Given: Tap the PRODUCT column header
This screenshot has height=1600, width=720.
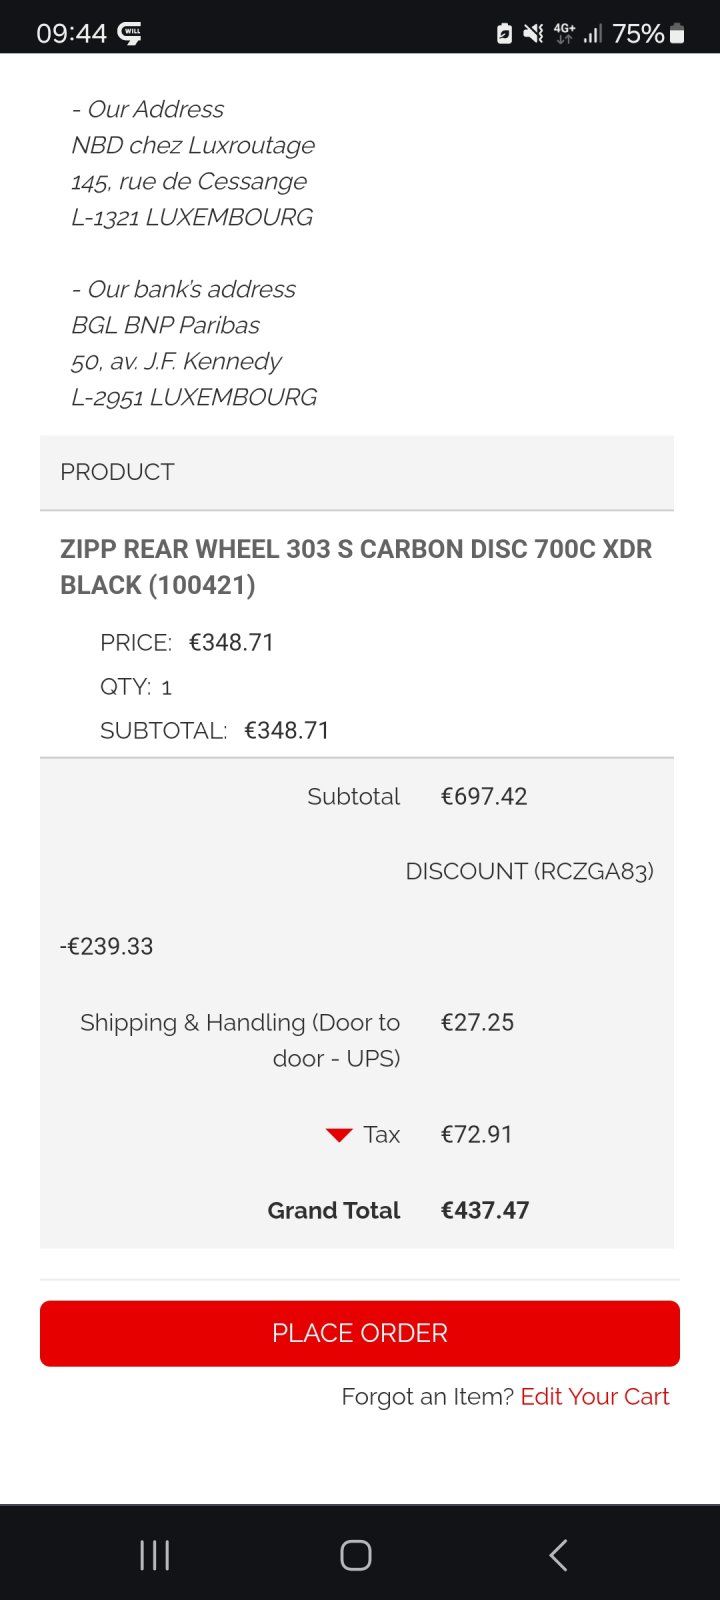Looking at the screenshot, I should click(117, 472).
